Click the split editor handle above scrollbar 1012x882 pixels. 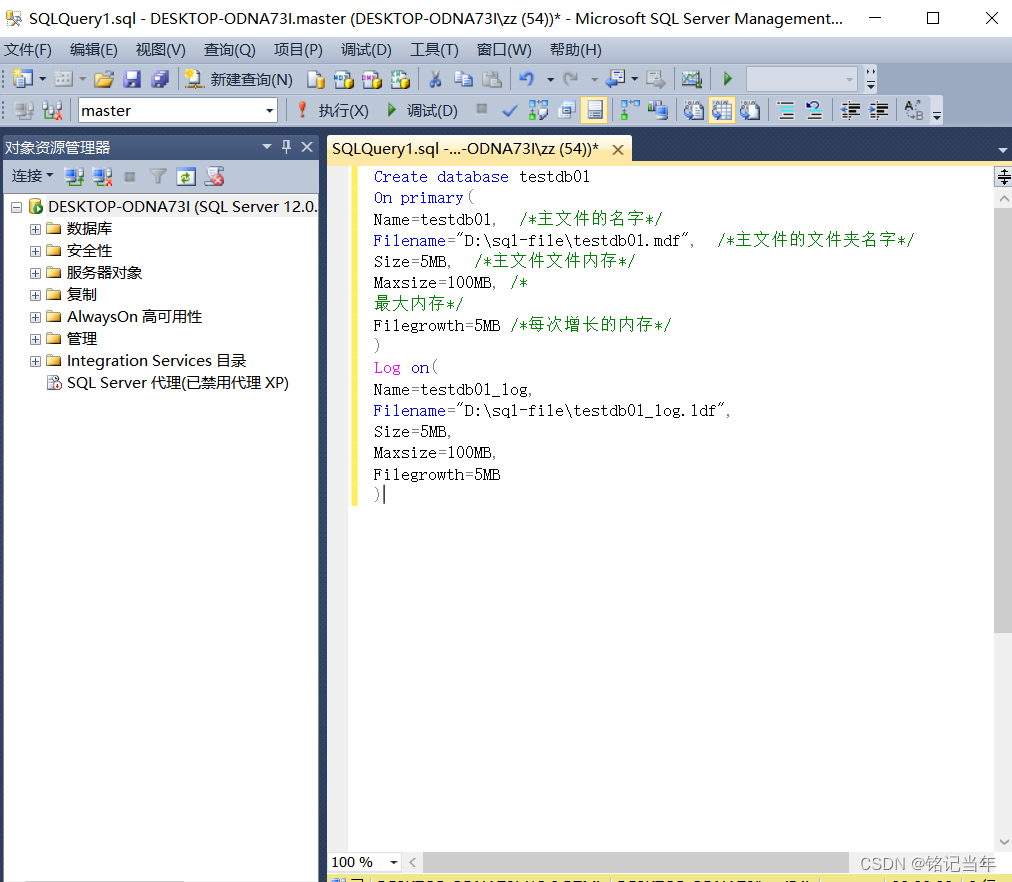coord(1003,176)
